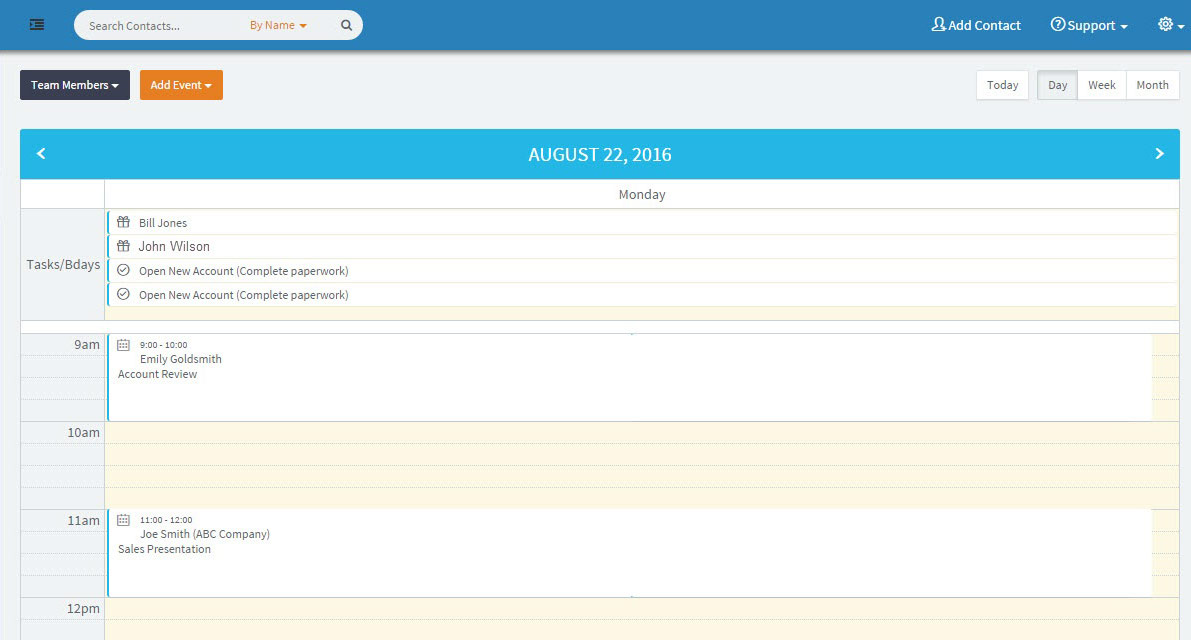Open second Open New Account task text
This screenshot has height=640, width=1191.
point(244,295)
